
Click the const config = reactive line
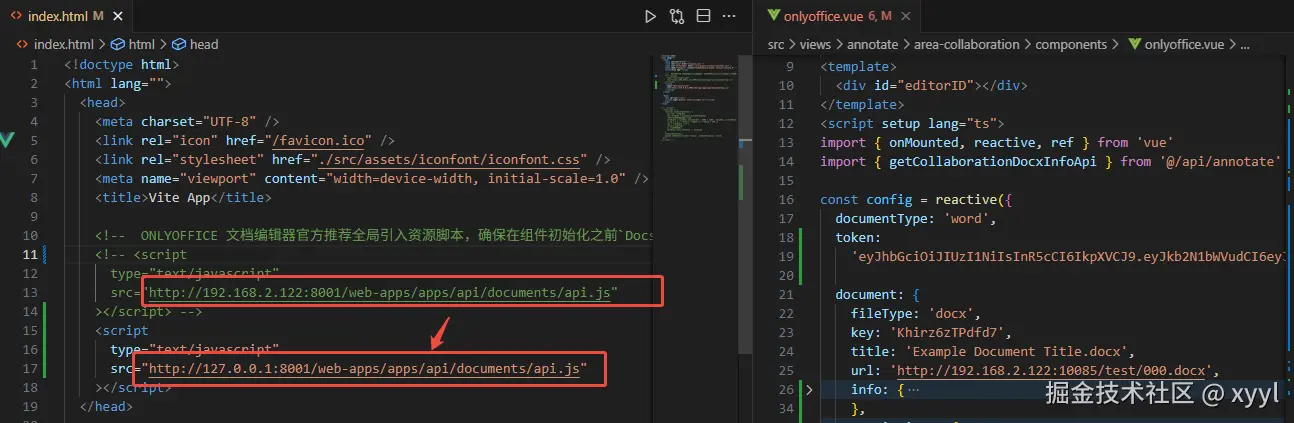917,199
